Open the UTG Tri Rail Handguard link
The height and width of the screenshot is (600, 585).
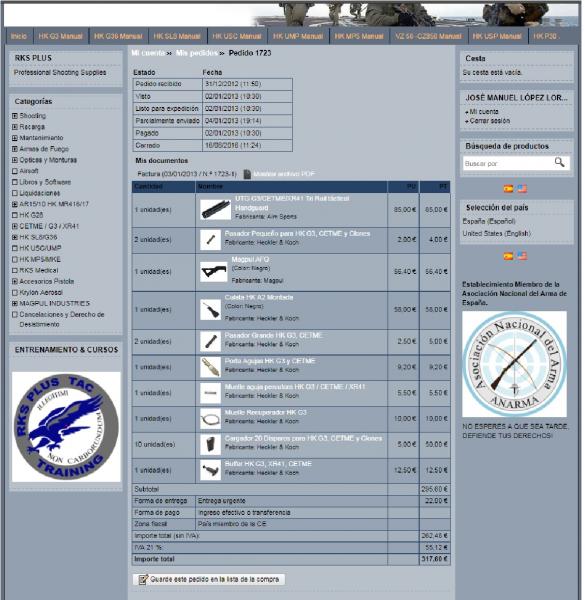coord(292,203)
